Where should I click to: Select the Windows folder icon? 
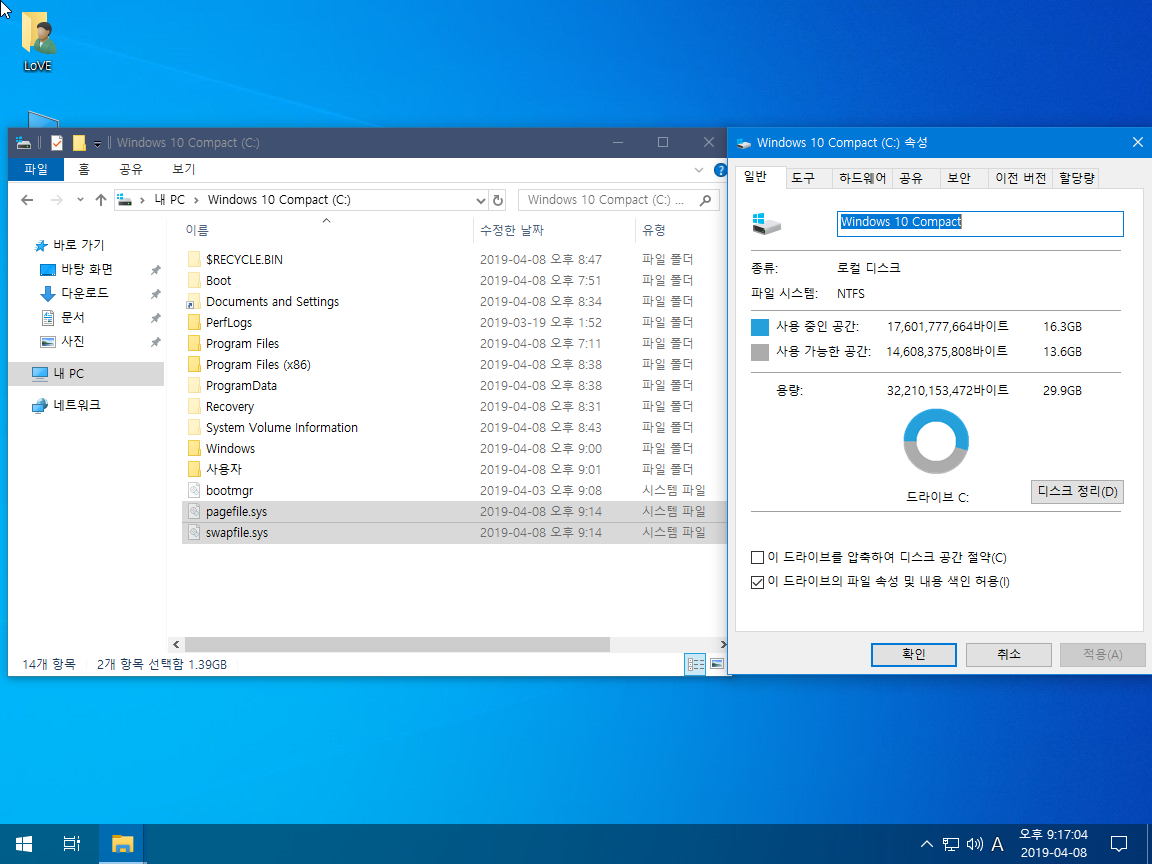pos(194,448)
